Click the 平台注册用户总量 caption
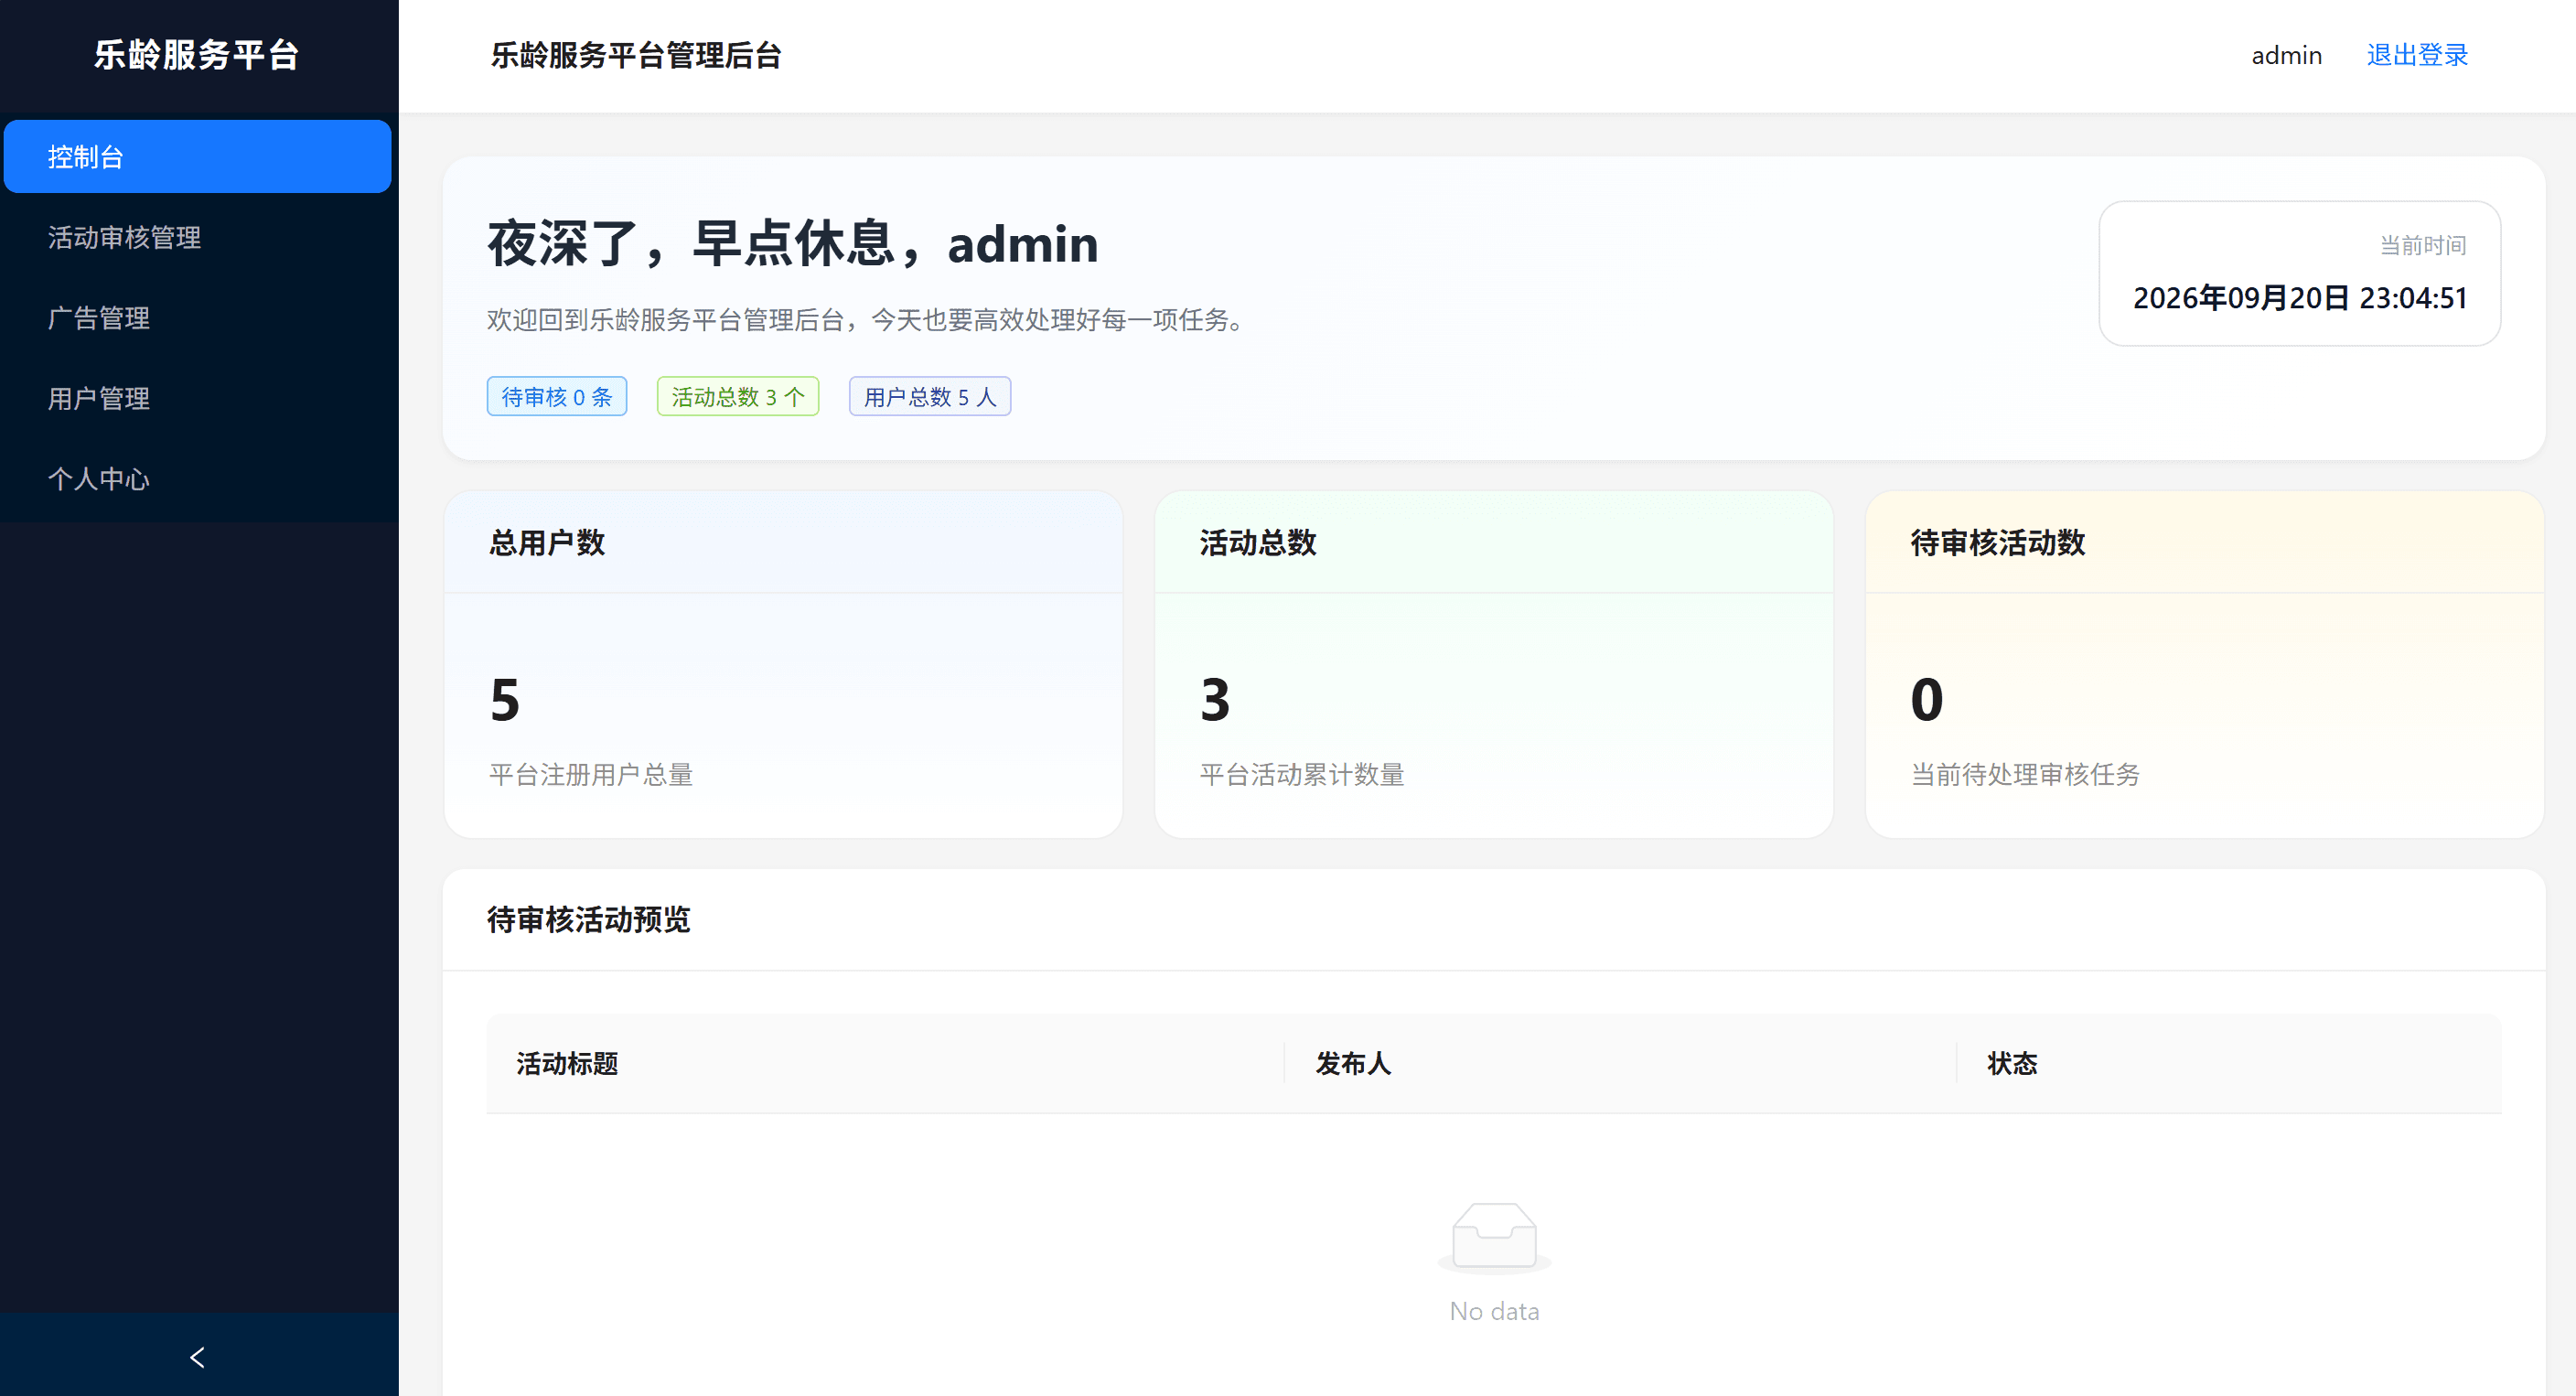The image size is (2576, 1396). coord(591,774)
